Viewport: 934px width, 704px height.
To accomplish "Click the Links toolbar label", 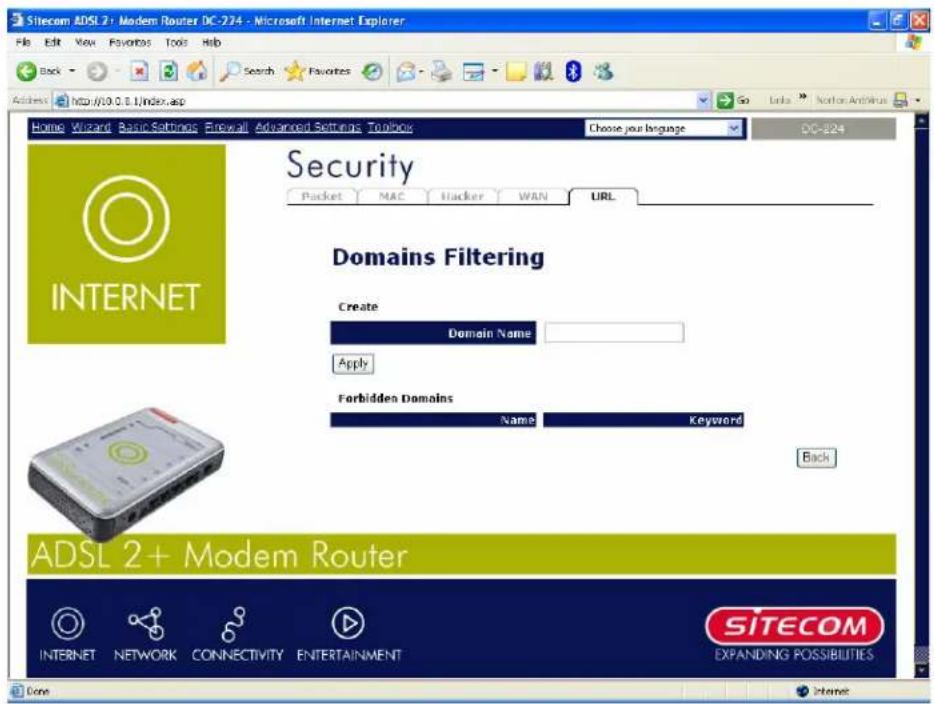I will [780, 100].
